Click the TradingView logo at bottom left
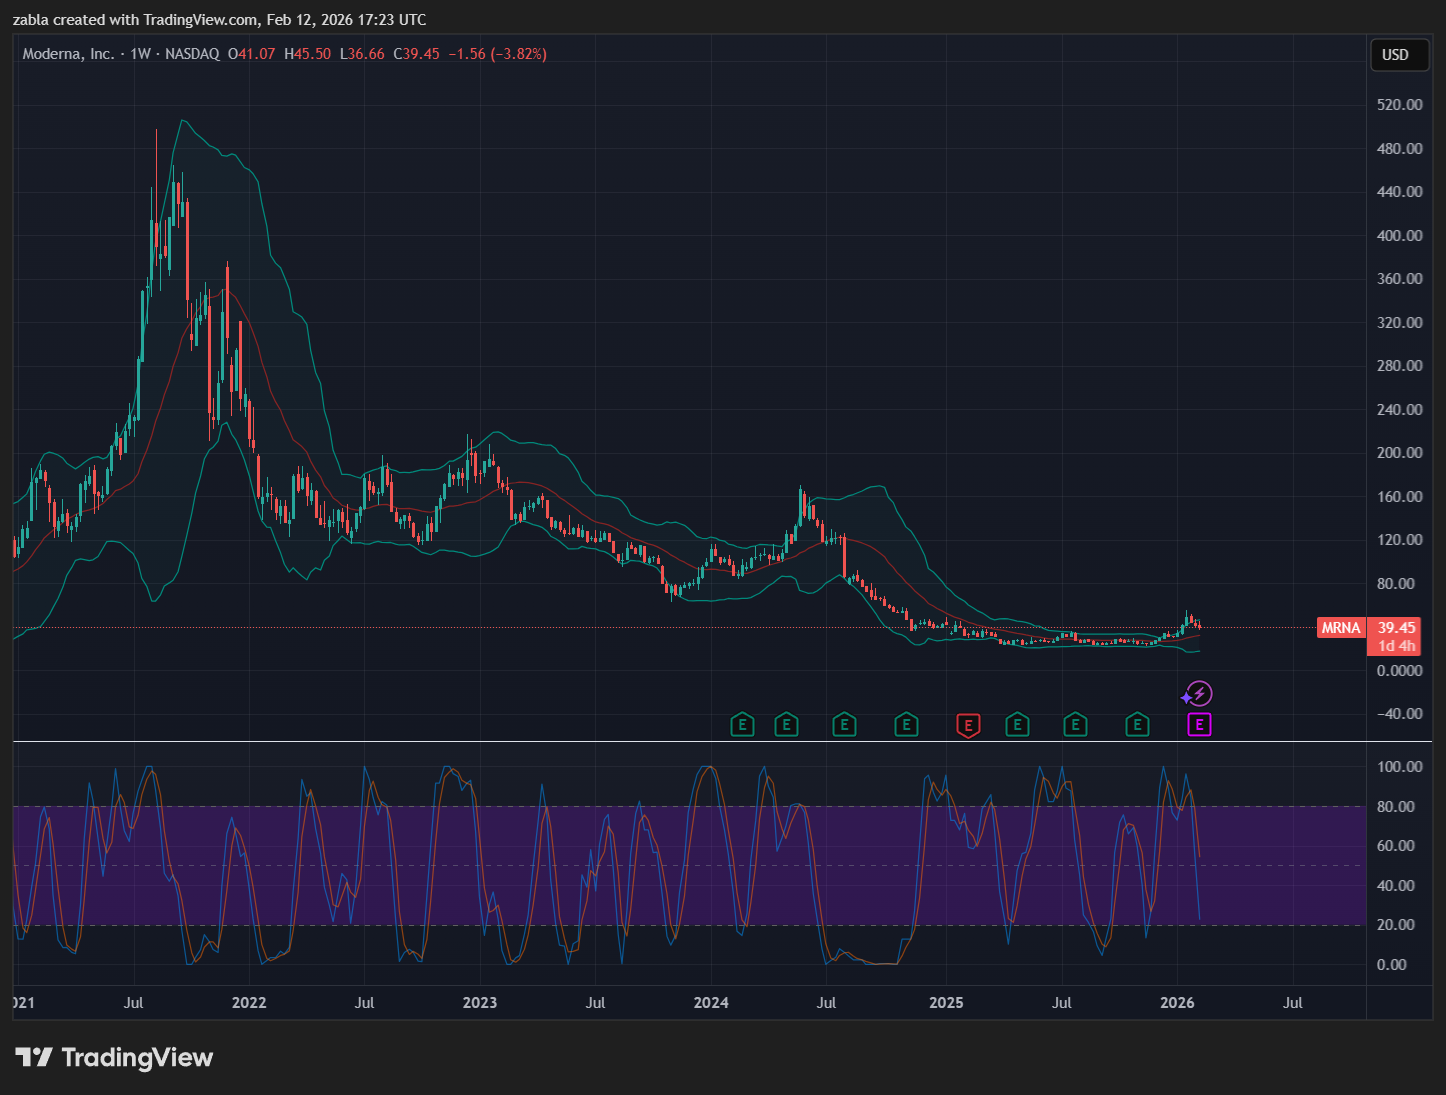Viewport: 1446px width, 1095px height. (115, 1057)
